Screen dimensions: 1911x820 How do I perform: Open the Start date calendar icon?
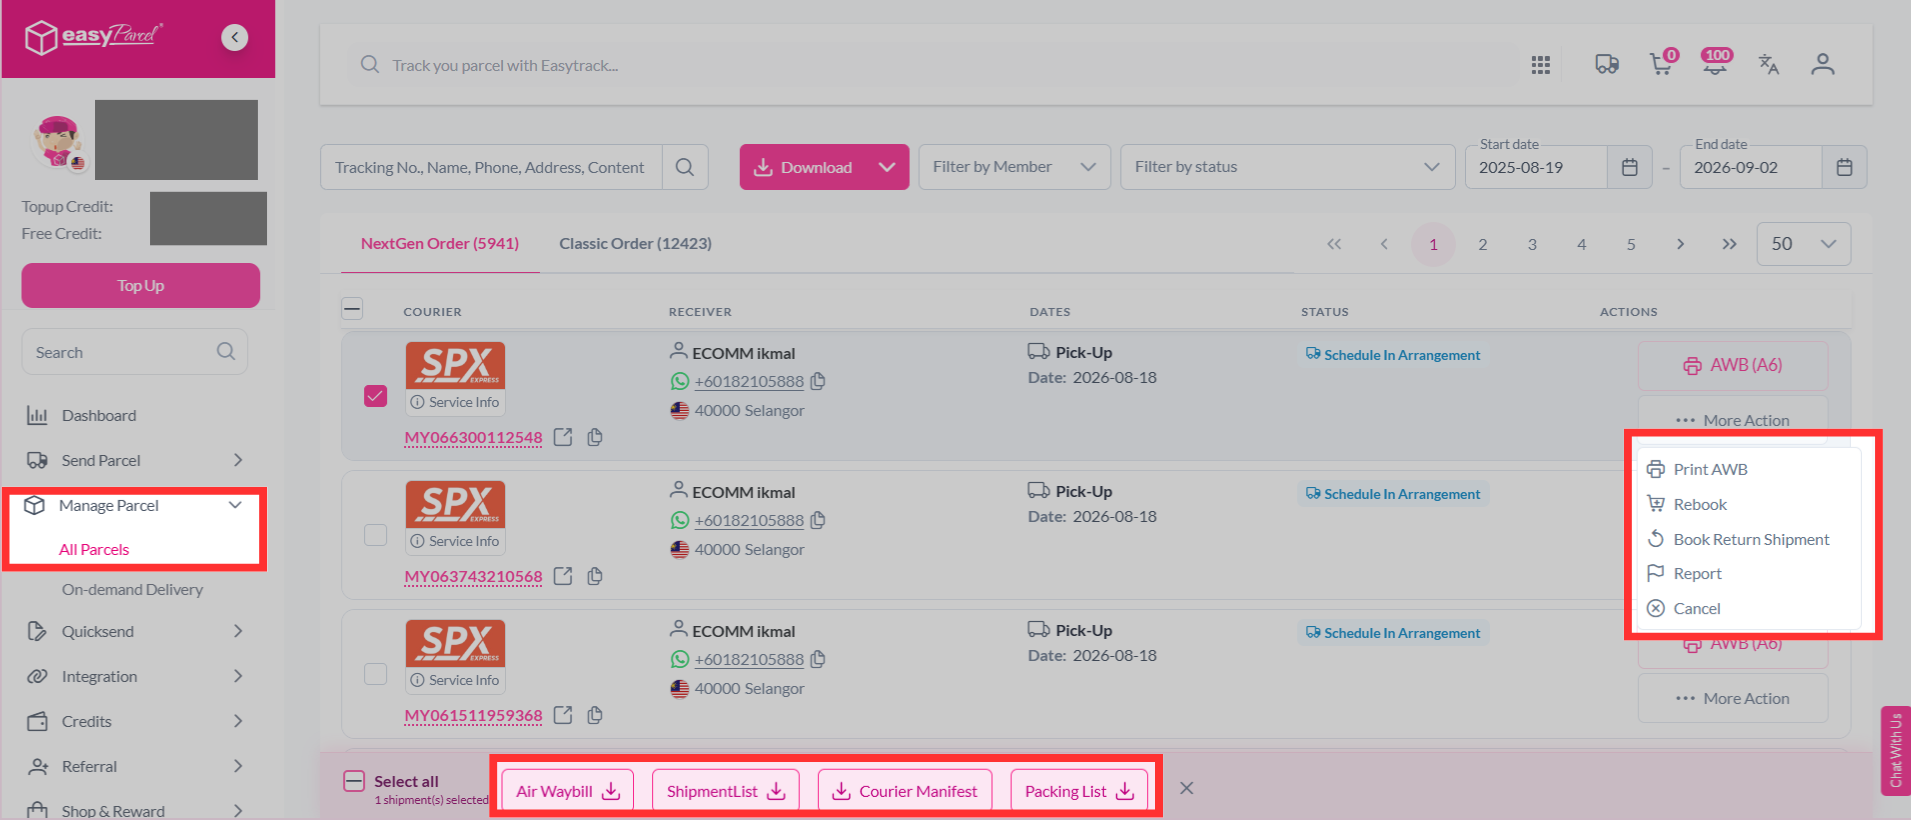click(x=1629, y=167)
